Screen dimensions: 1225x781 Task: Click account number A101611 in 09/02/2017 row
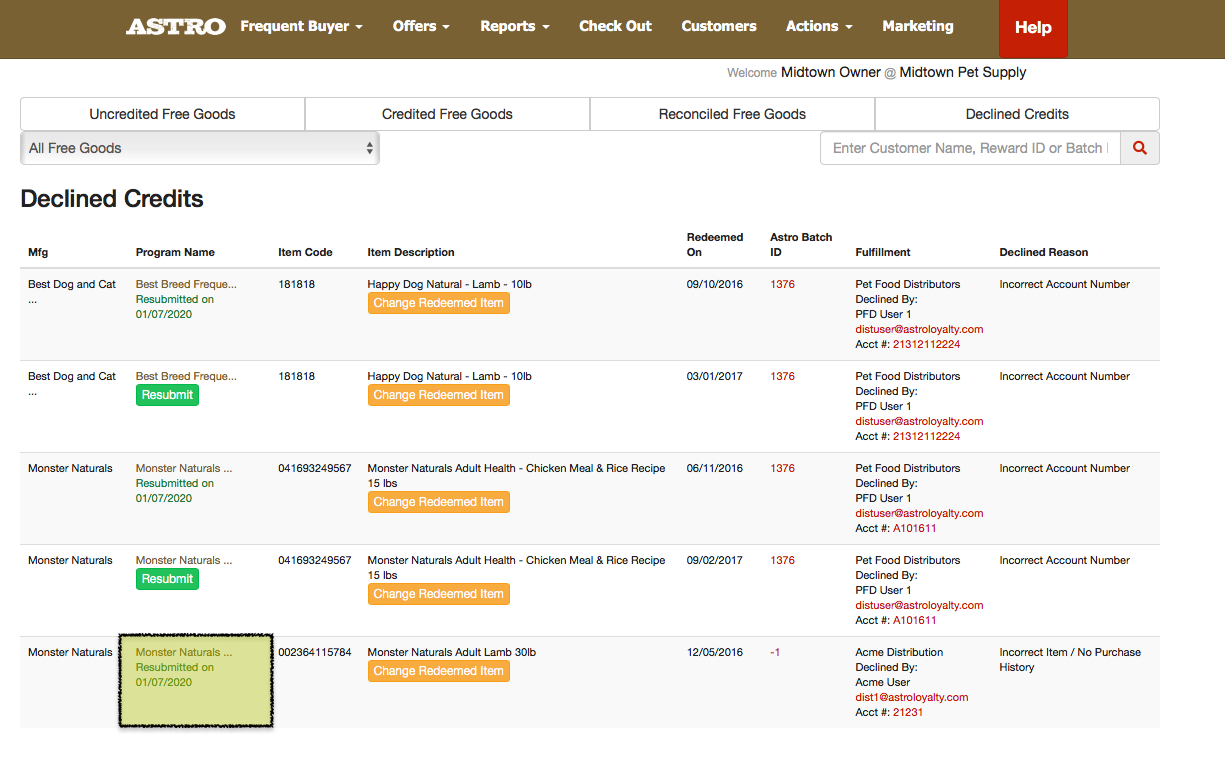915,620
